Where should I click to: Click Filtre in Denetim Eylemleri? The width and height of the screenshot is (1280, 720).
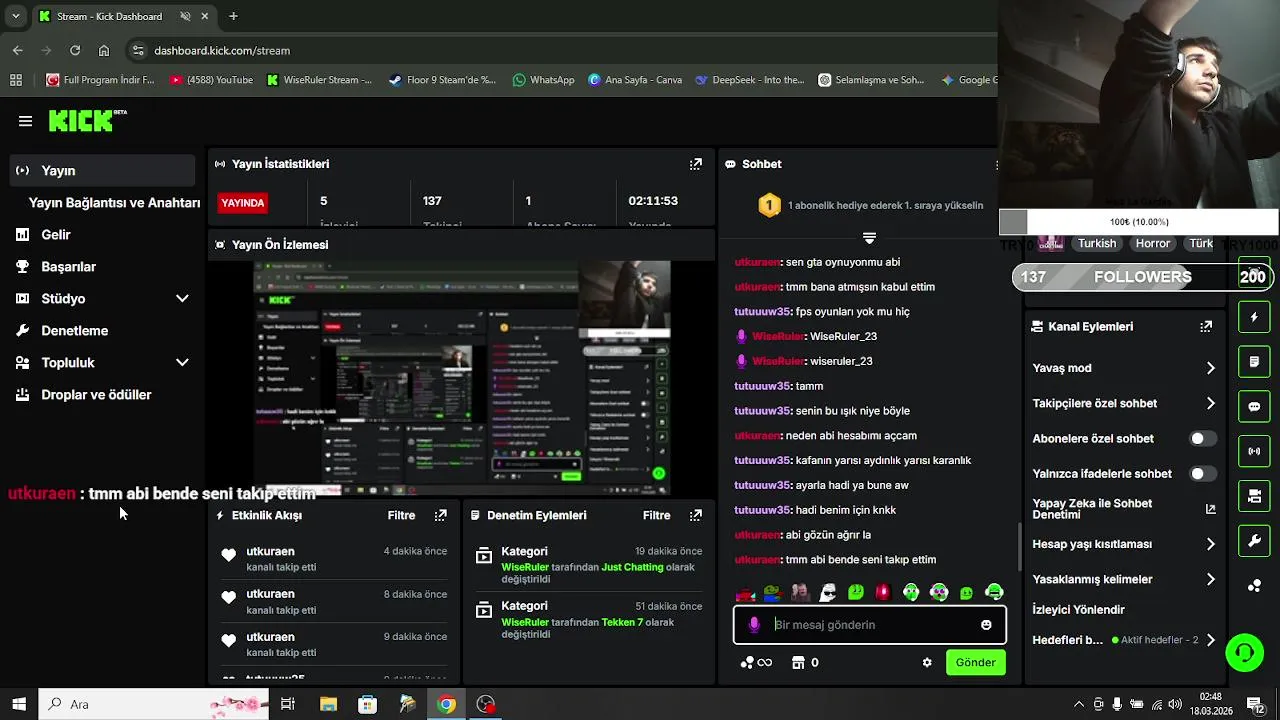(x=656, y=515)
